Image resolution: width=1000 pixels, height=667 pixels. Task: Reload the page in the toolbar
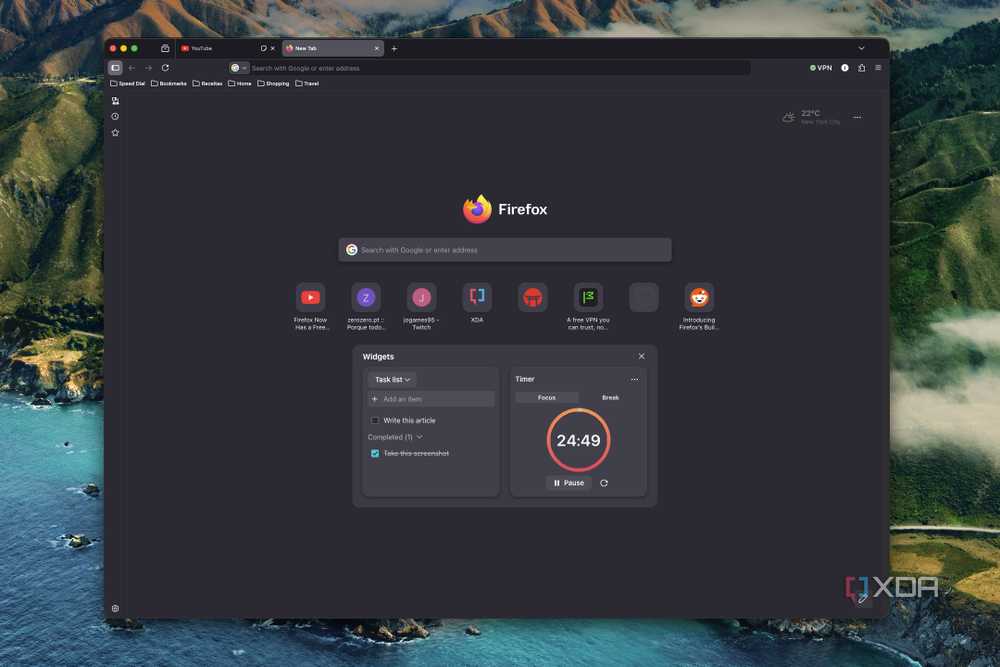(x=165, y=68)
